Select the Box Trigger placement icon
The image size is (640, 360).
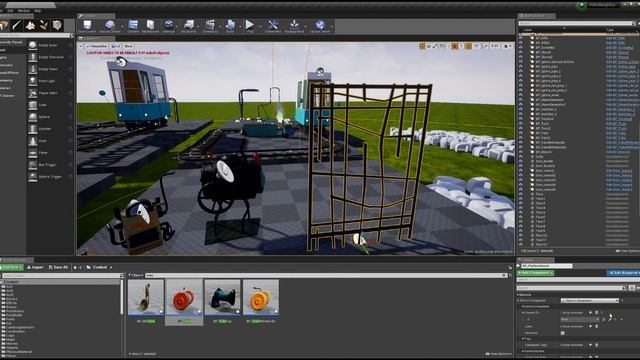(x=33, y=164)
